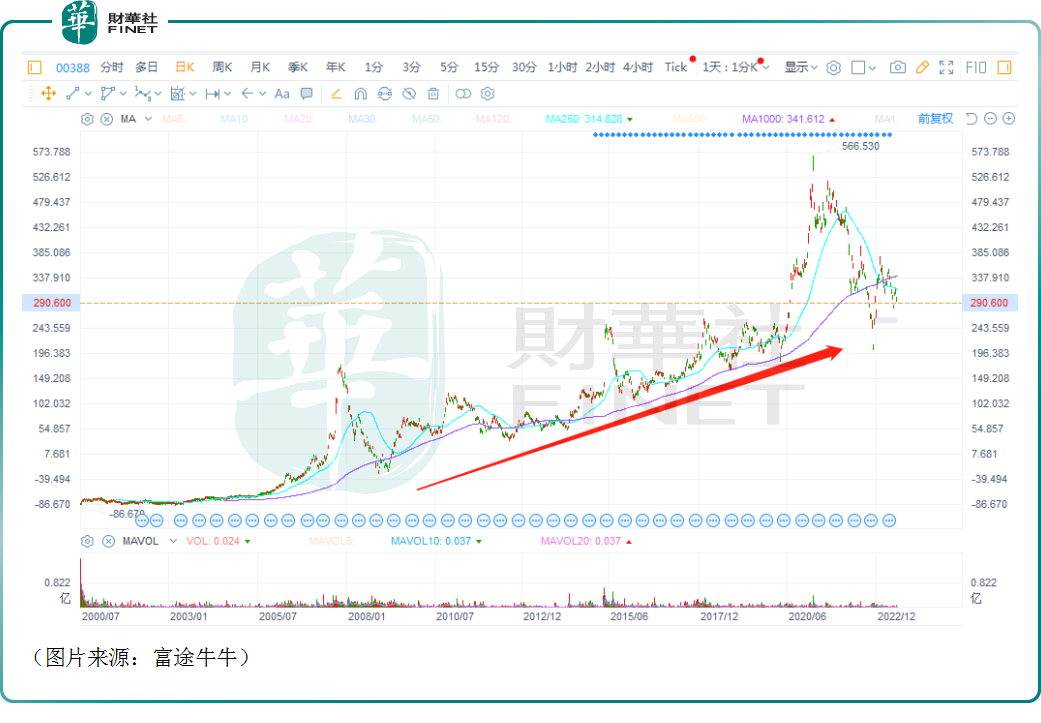The width and height of the screenshot is (1041, 723).
Task: Select the text annotation Aa tool
Action: tap(281, 93)
